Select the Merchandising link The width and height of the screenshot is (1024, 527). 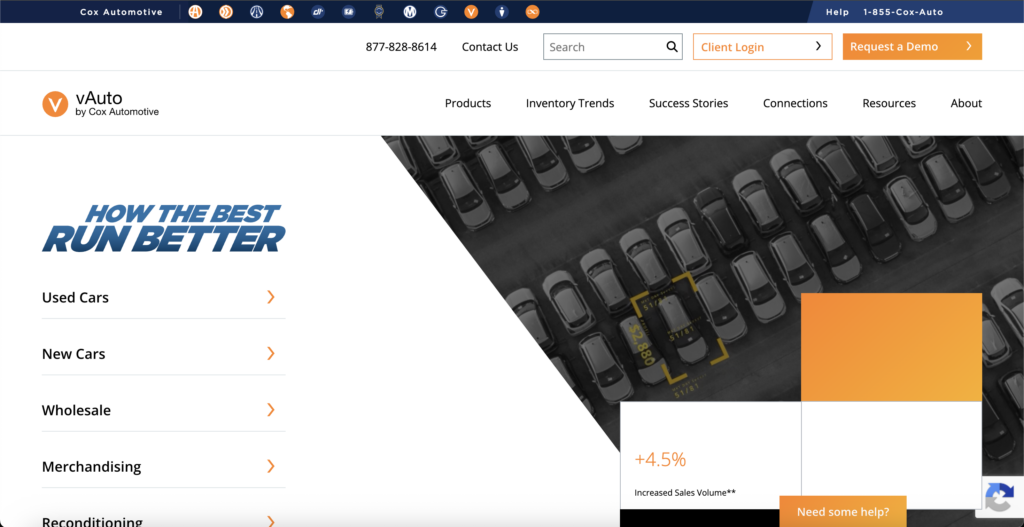click(91, 467)
